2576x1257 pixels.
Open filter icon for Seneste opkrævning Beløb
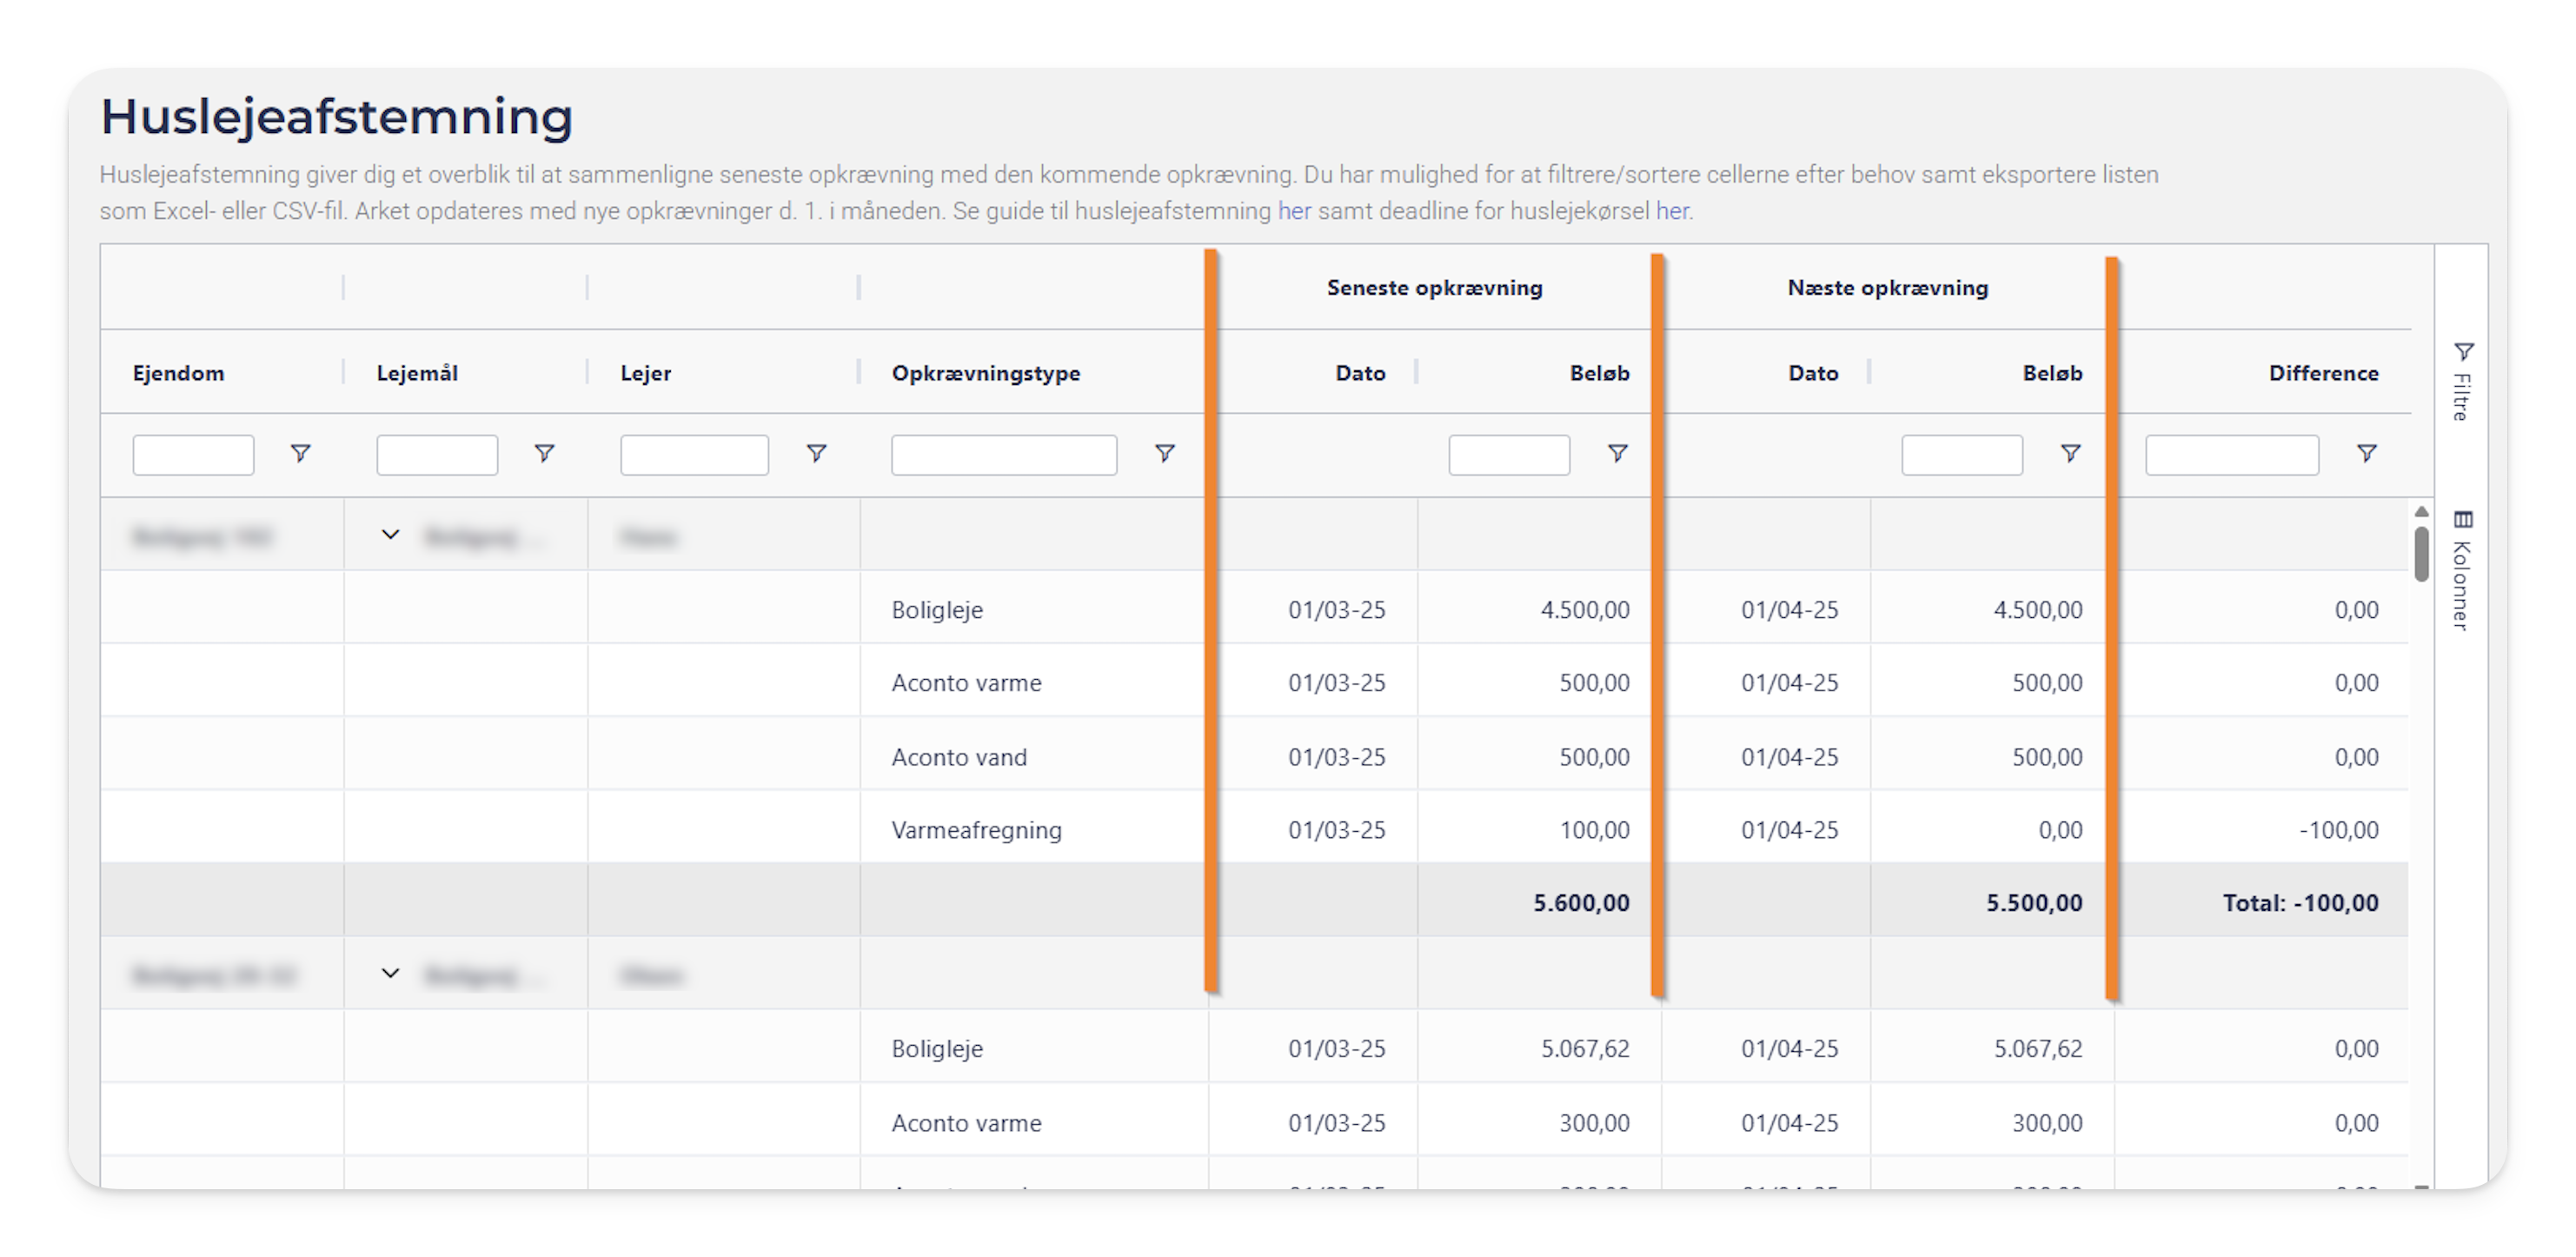click(1617, 454)
